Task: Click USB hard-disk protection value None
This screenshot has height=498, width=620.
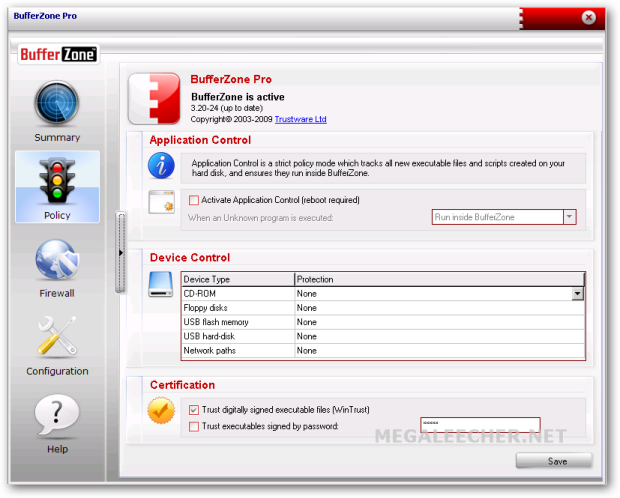Action: coord(307,336)
